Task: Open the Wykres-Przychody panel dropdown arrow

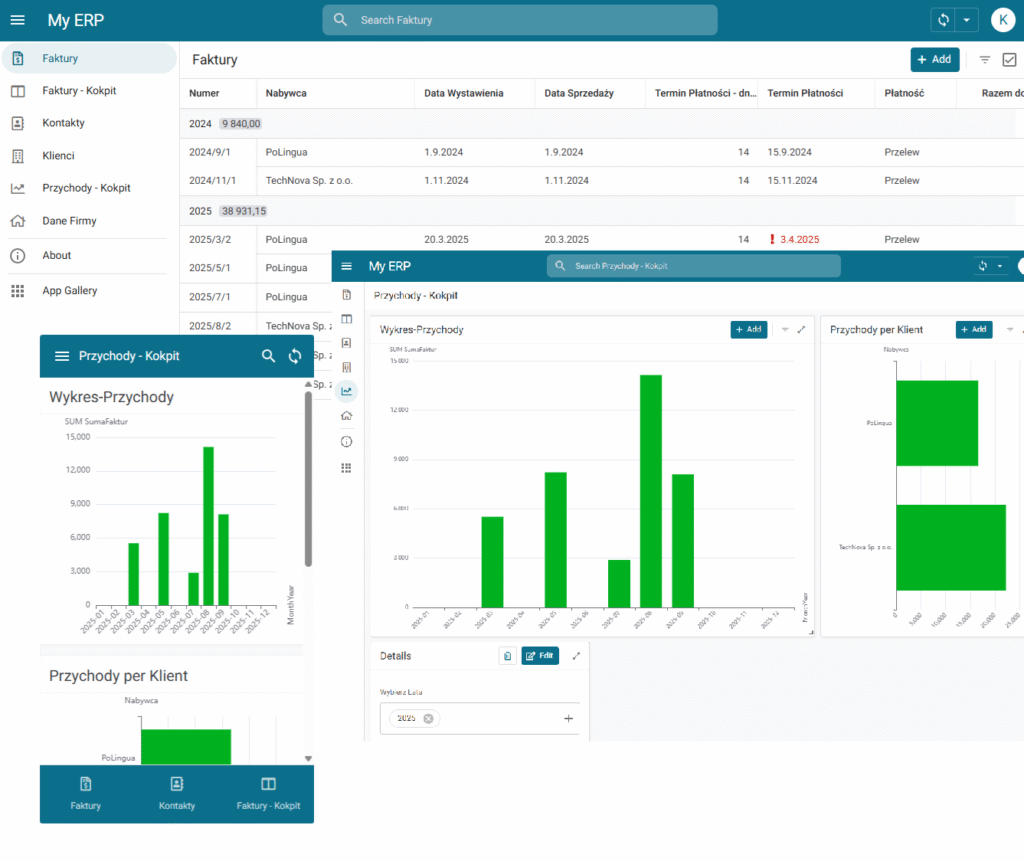Action: [x=784, y=329]
